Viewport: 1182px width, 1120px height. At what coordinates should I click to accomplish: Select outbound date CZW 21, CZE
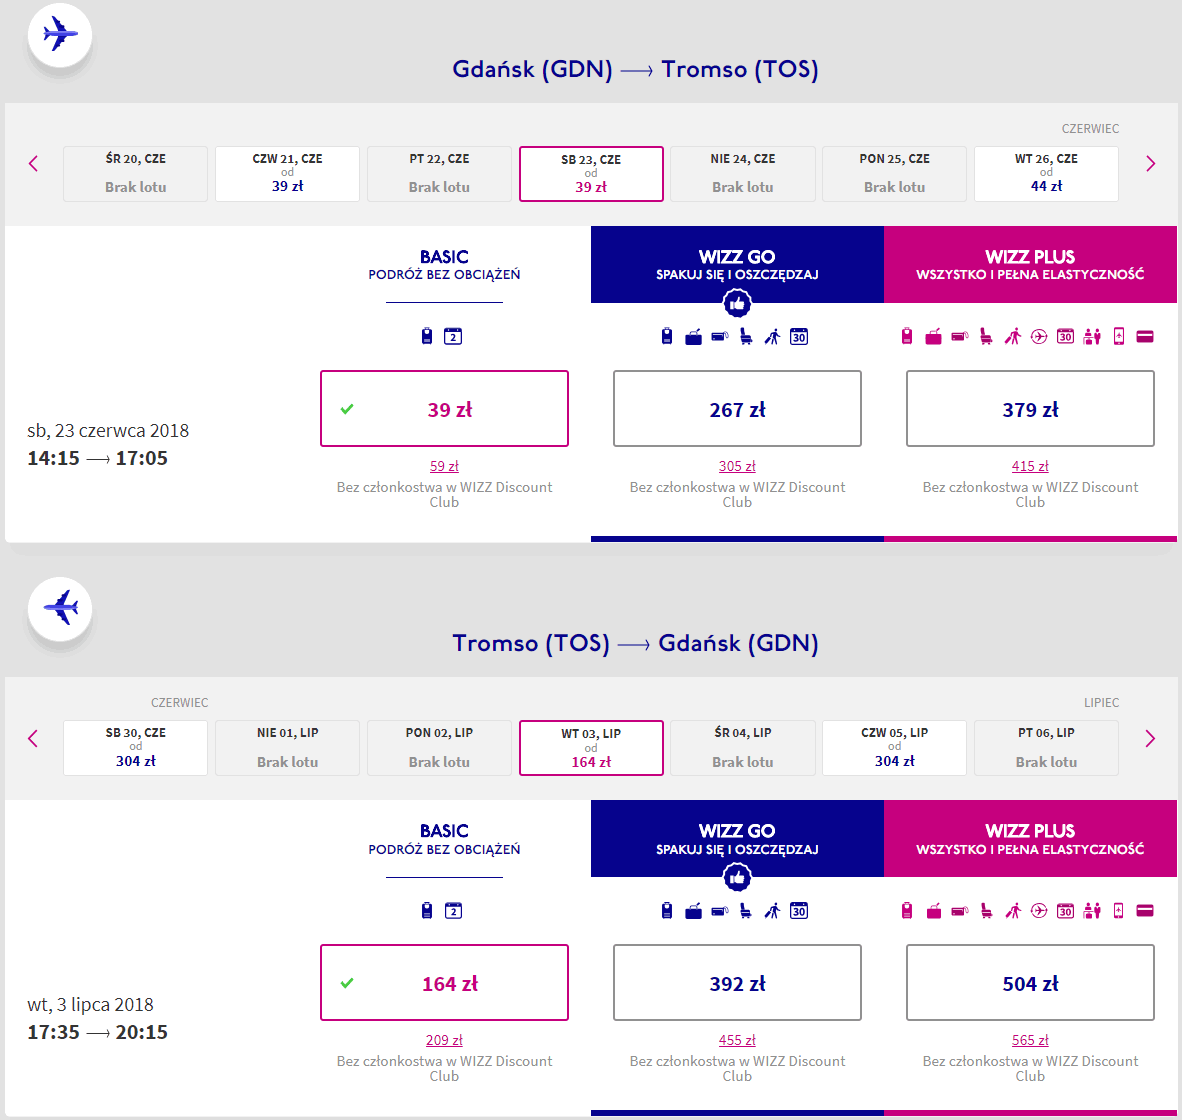(x=287, y=174)
